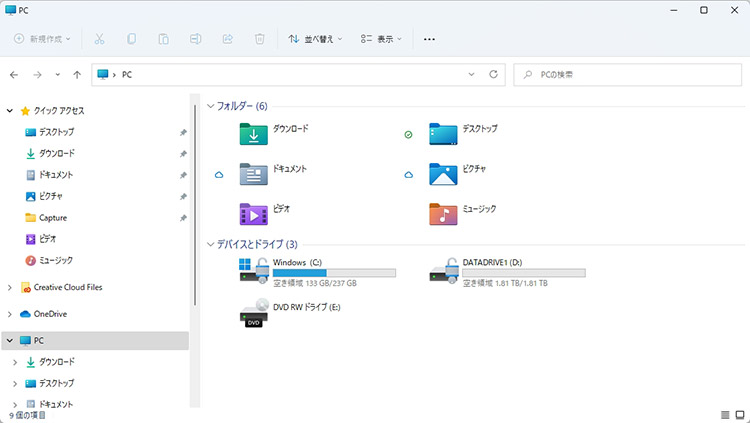Screen dimensions: 750x423
Task: Click the Cut scissors icon in toolbar
Action: tap(99, 39)
